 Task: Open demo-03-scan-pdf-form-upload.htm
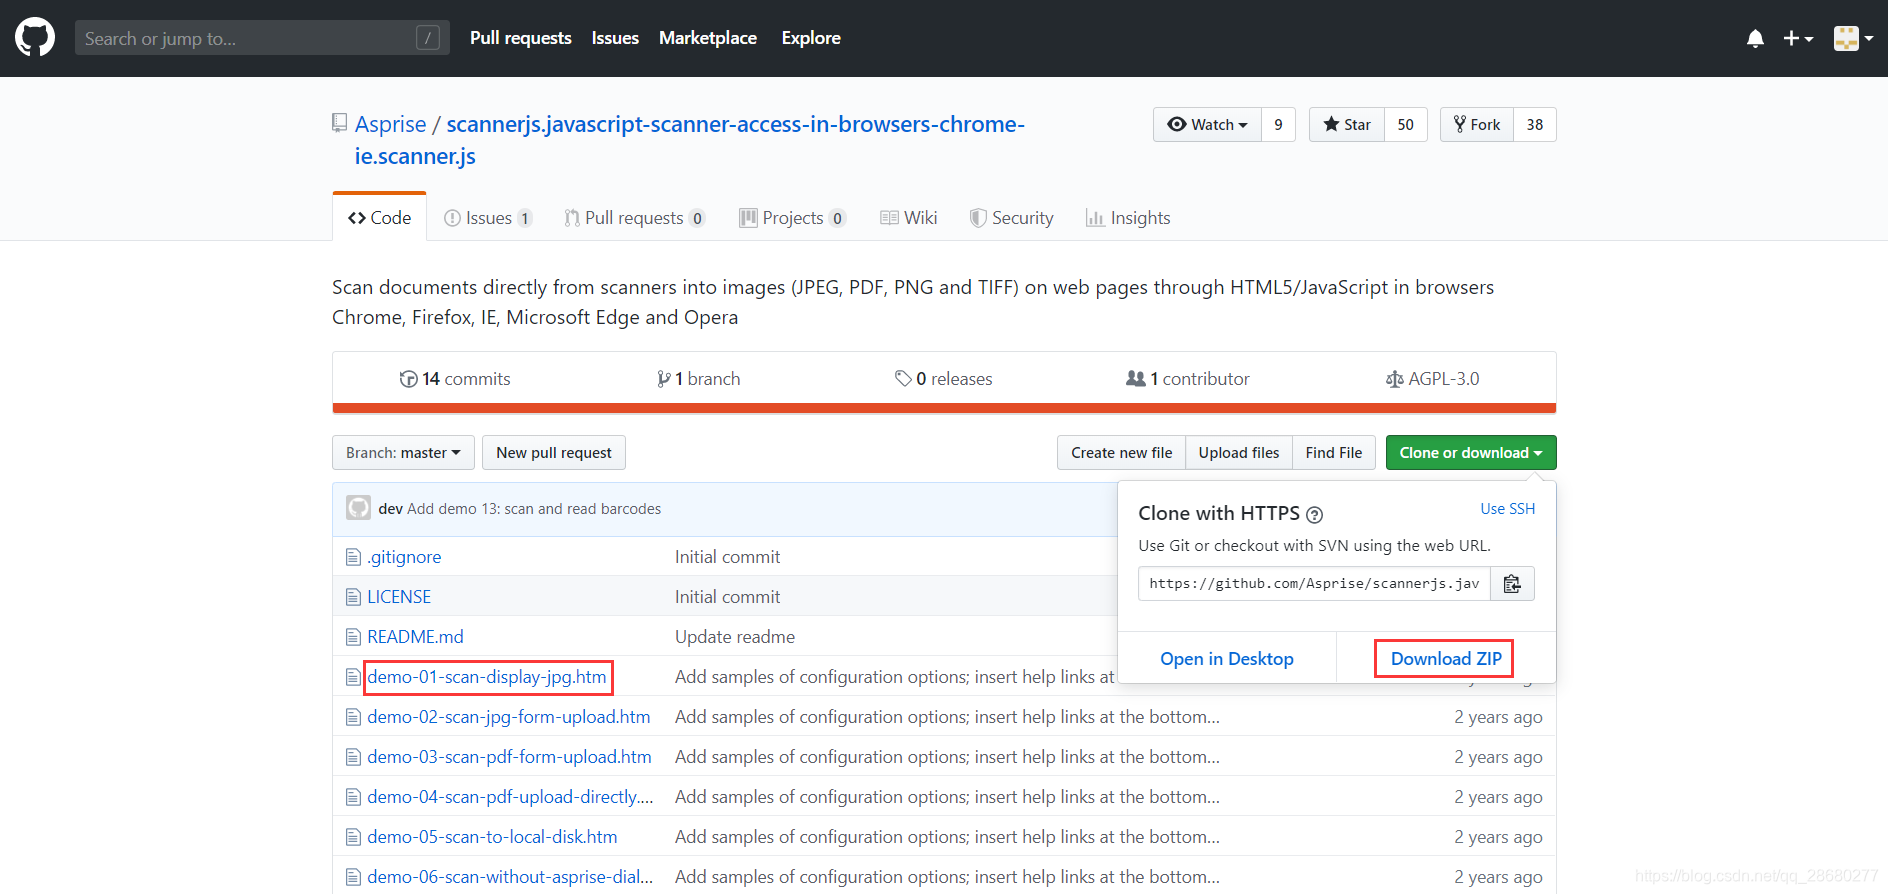coord(509,757)
